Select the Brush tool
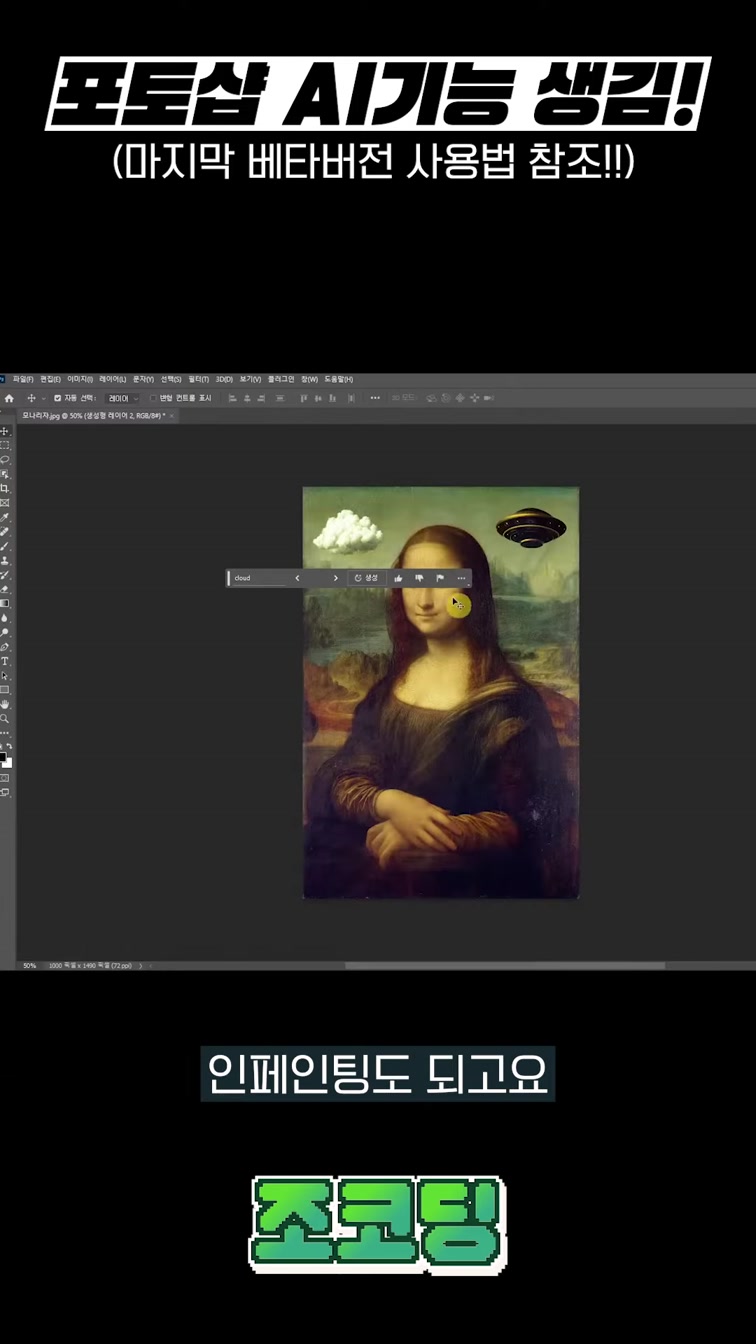 pos(5,546)
